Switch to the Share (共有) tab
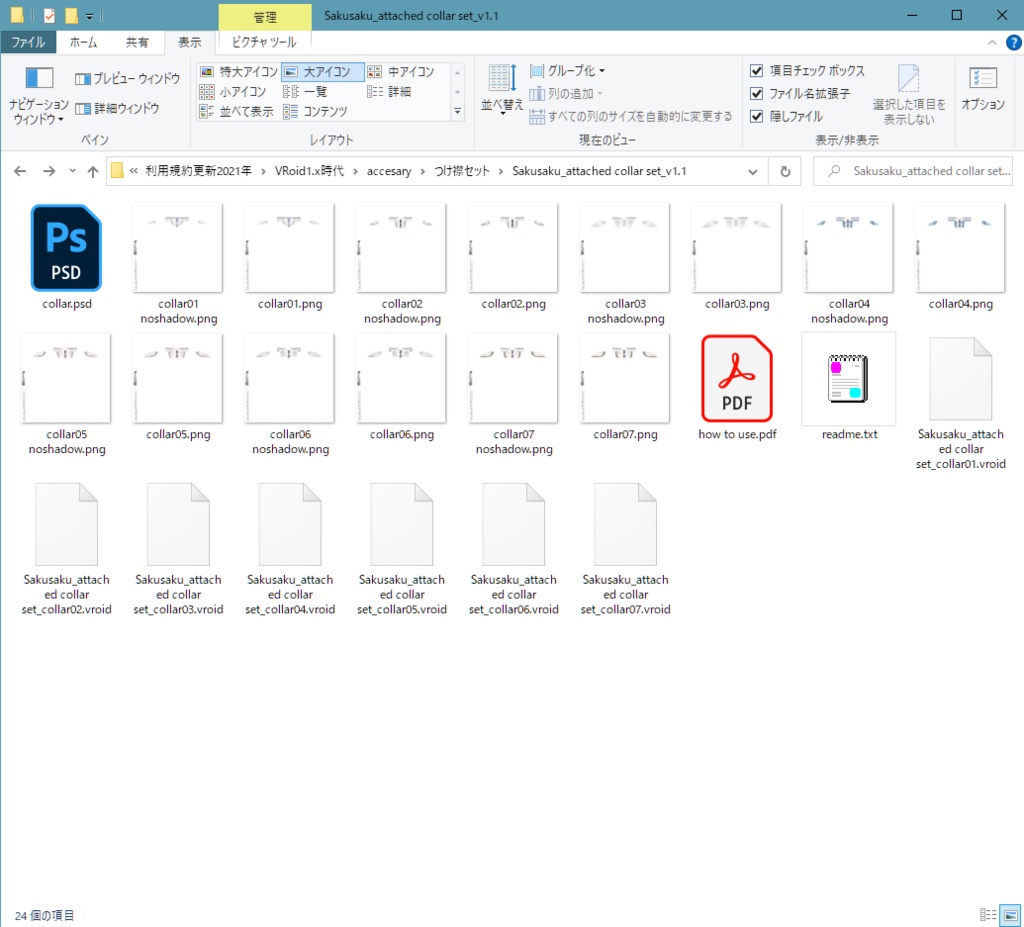Screen dimensions: 1024x927 pos(136,42)
